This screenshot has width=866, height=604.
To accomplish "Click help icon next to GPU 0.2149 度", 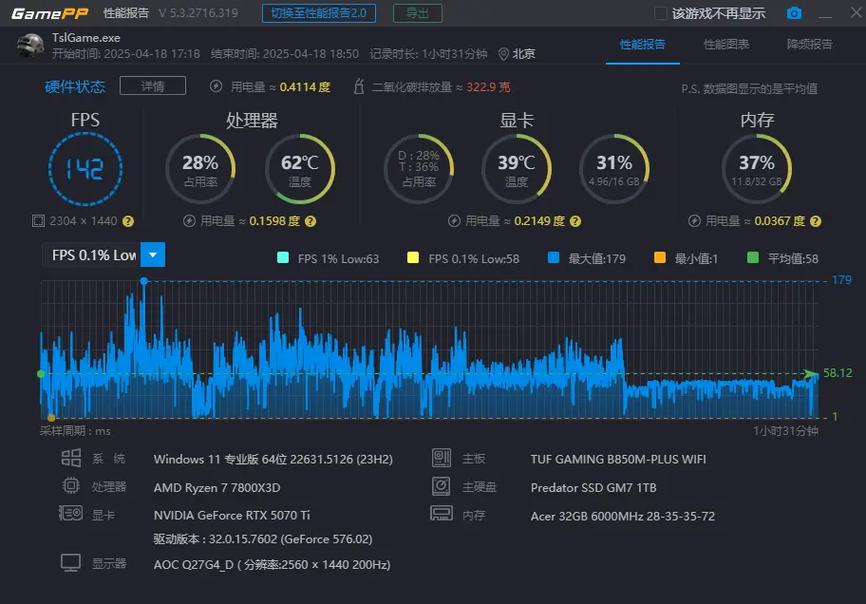I will tap(575, 221).
